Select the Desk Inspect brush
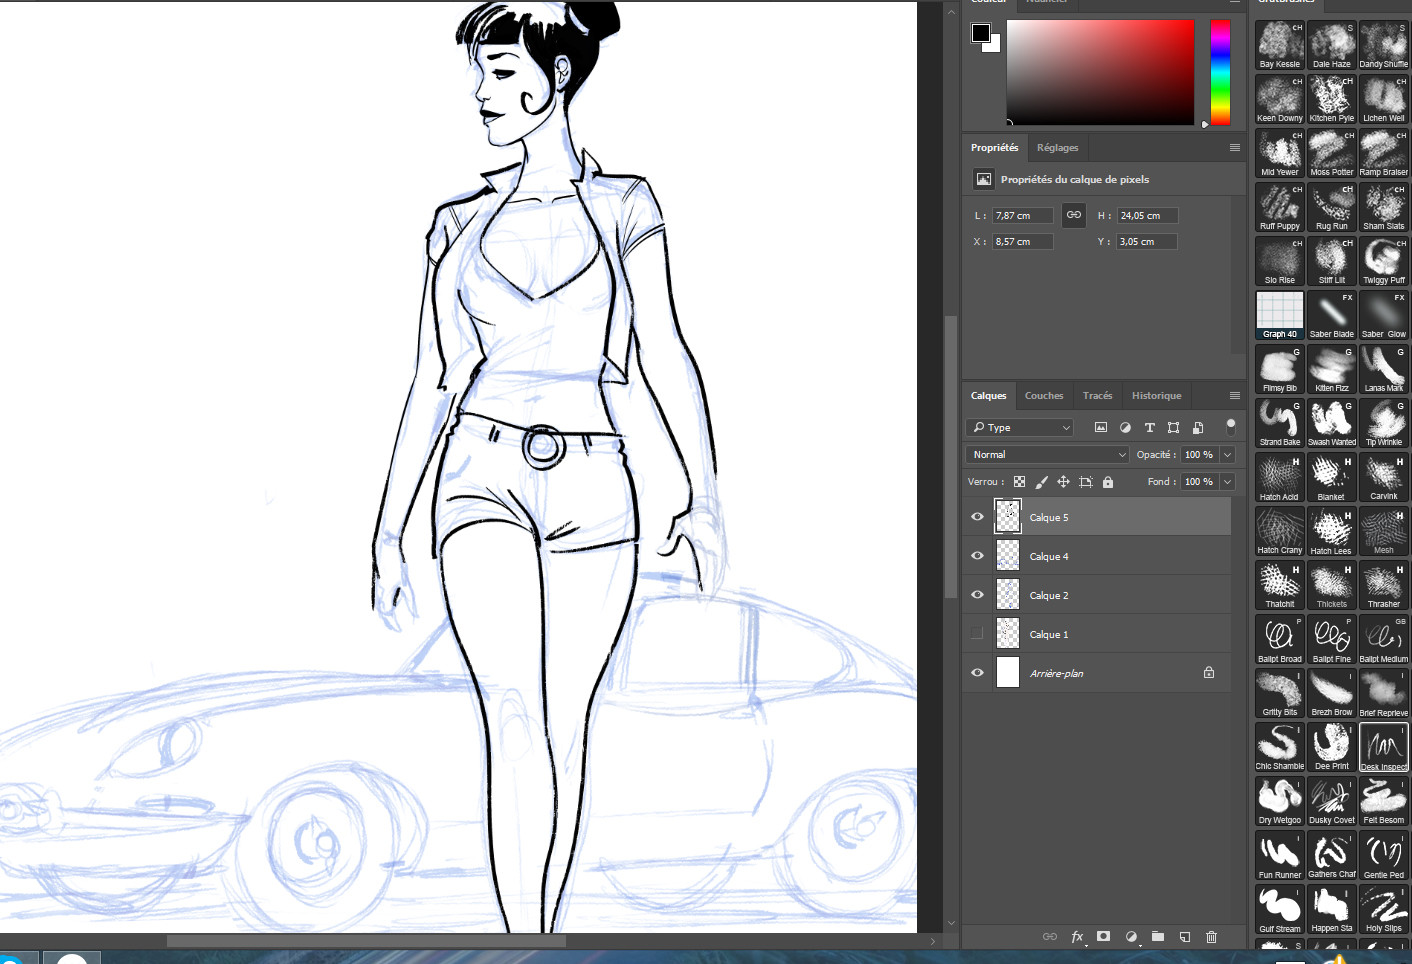 1384,748
